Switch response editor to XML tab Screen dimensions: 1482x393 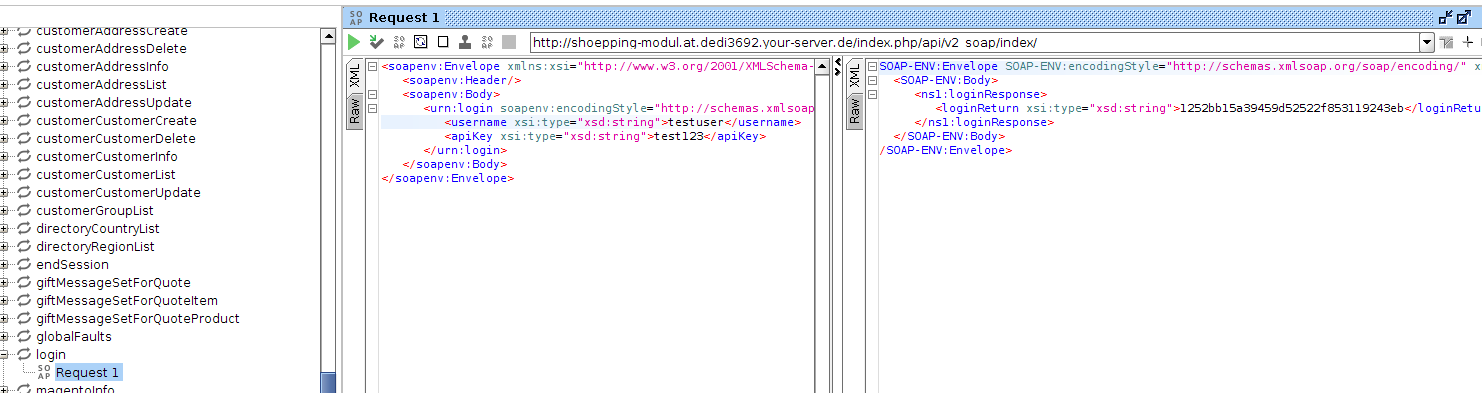(x=854, y=76)
